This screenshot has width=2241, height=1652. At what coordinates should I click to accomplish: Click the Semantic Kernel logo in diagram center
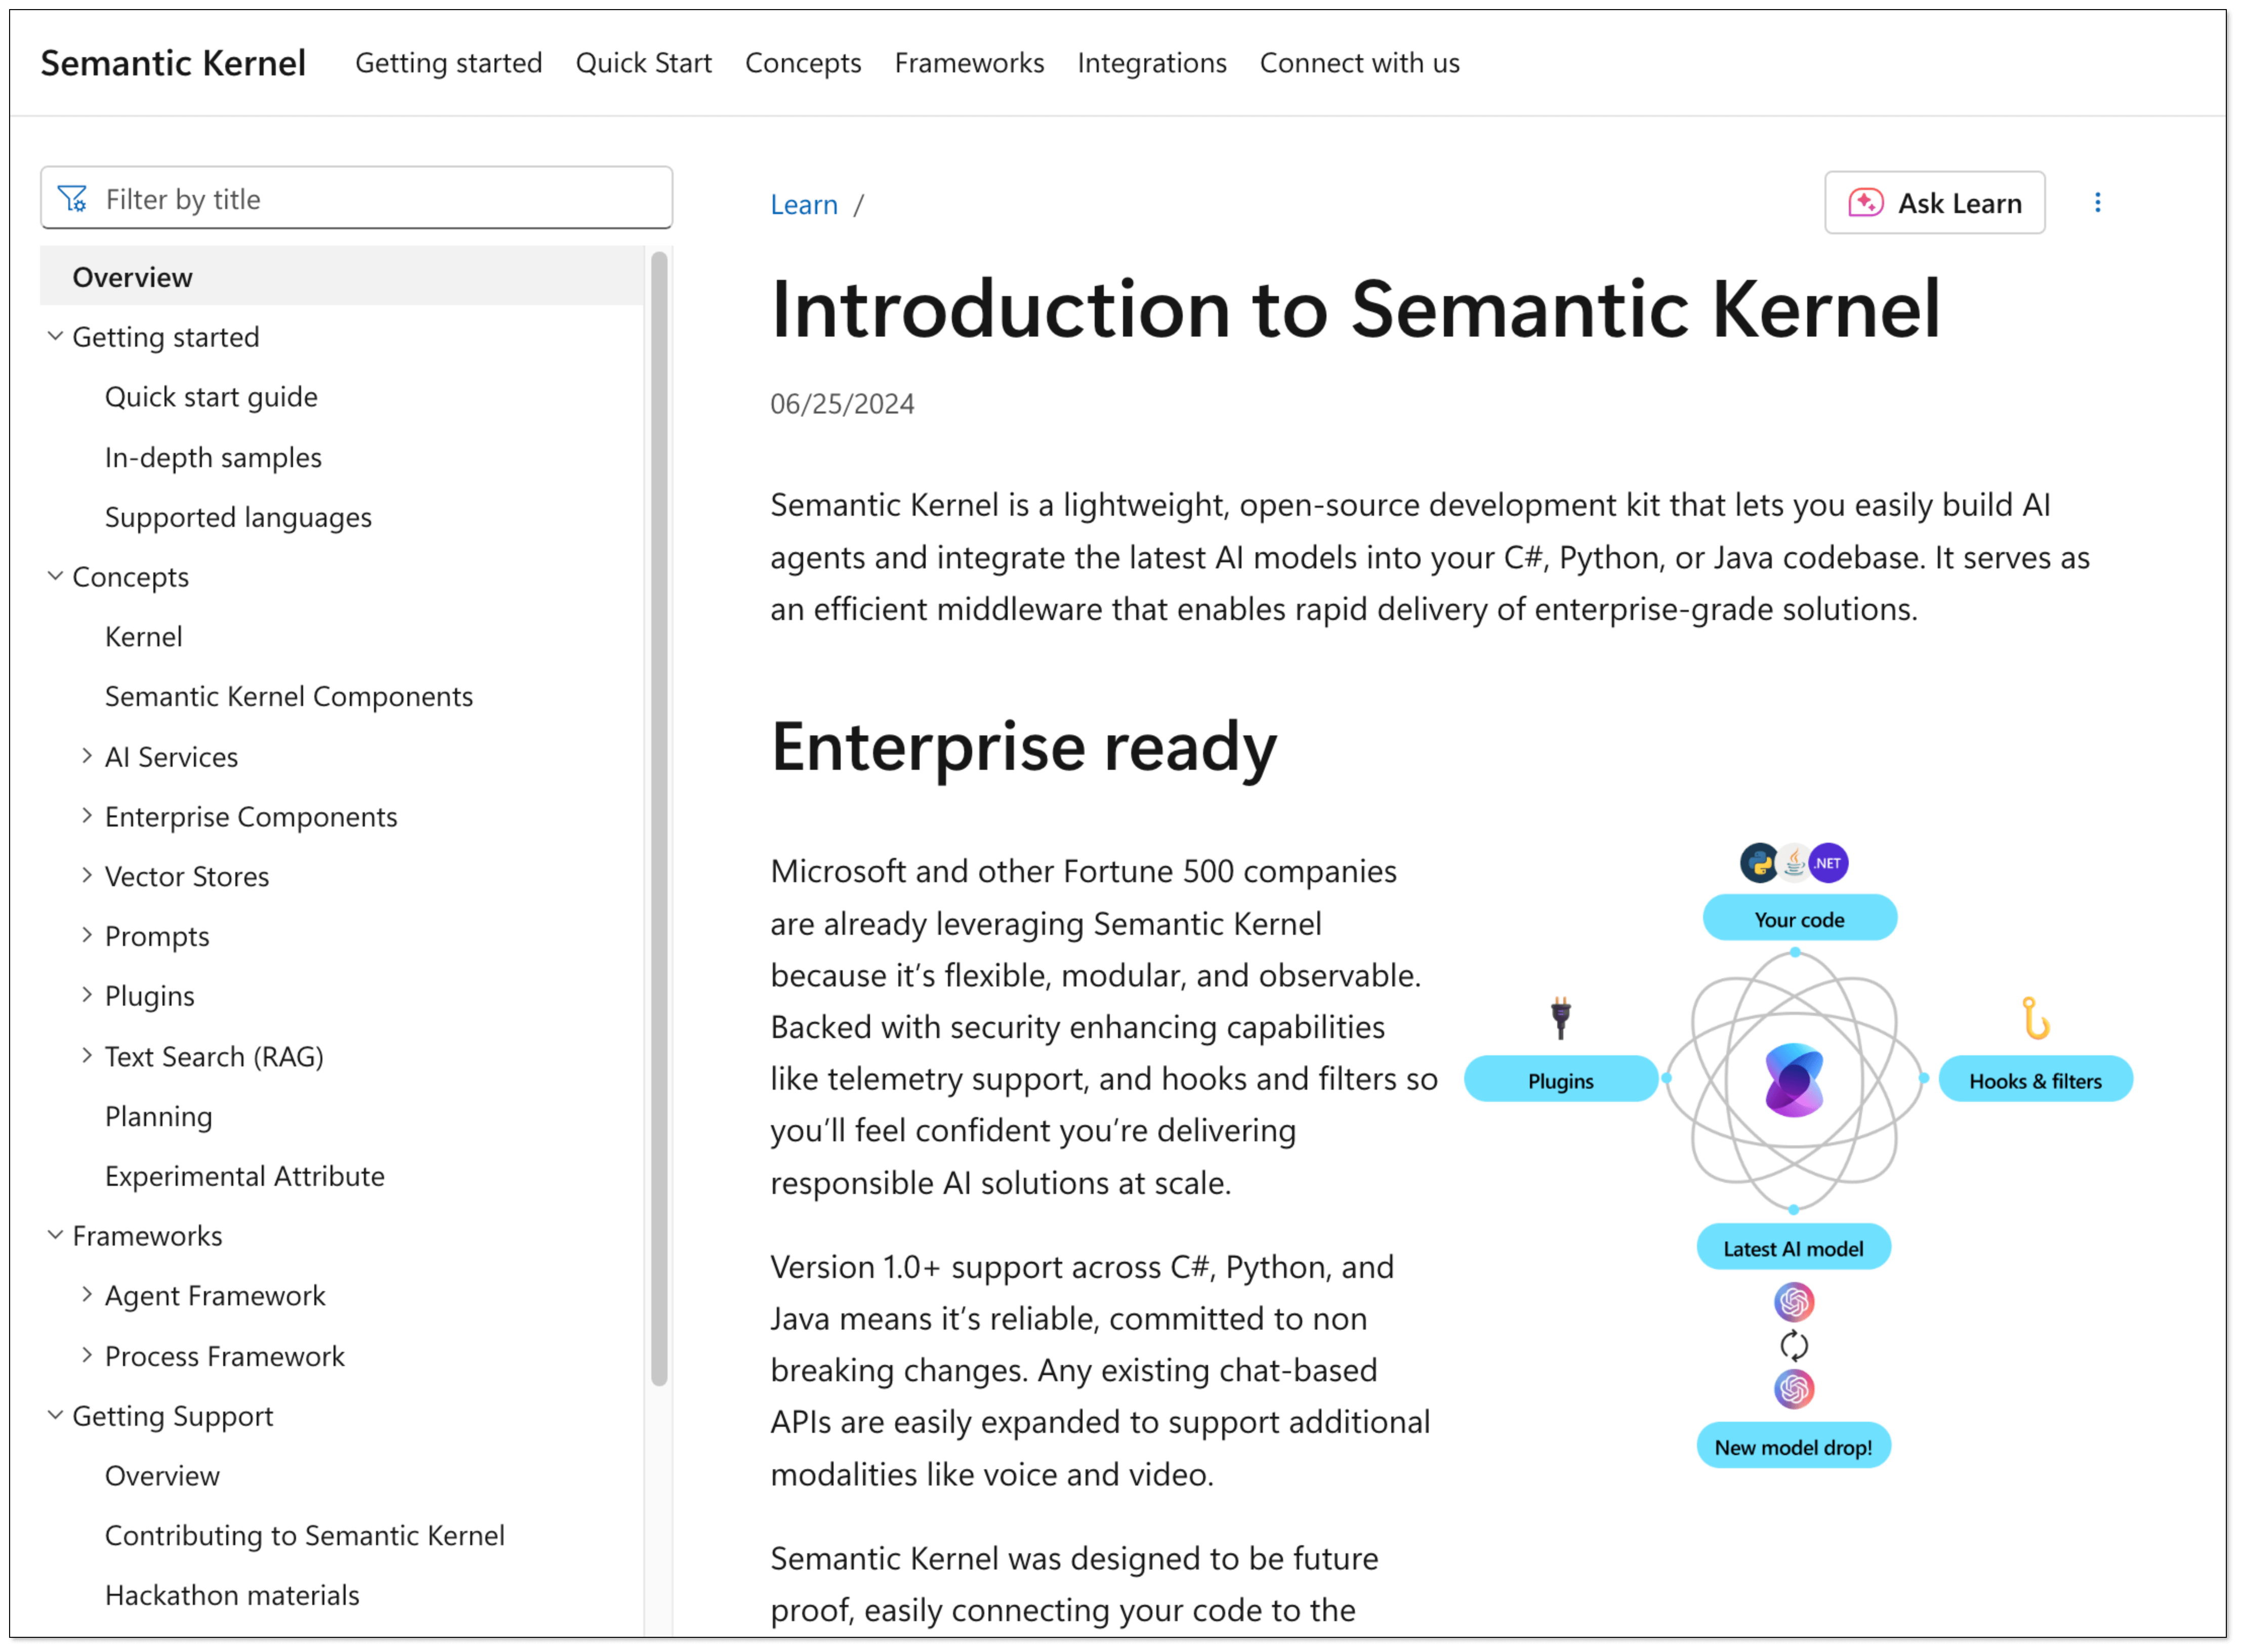[1794, 1080]
